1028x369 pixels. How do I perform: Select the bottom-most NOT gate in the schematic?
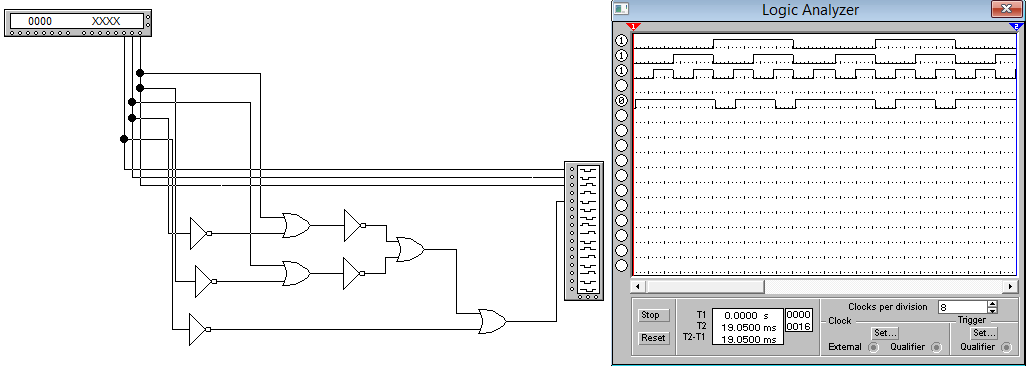pos(200,329)
